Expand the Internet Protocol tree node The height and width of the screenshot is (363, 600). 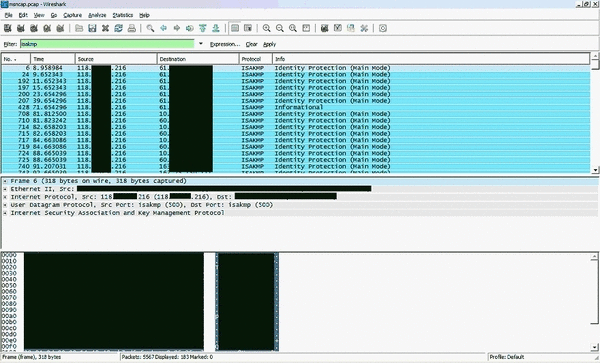(x=5, y=197)
